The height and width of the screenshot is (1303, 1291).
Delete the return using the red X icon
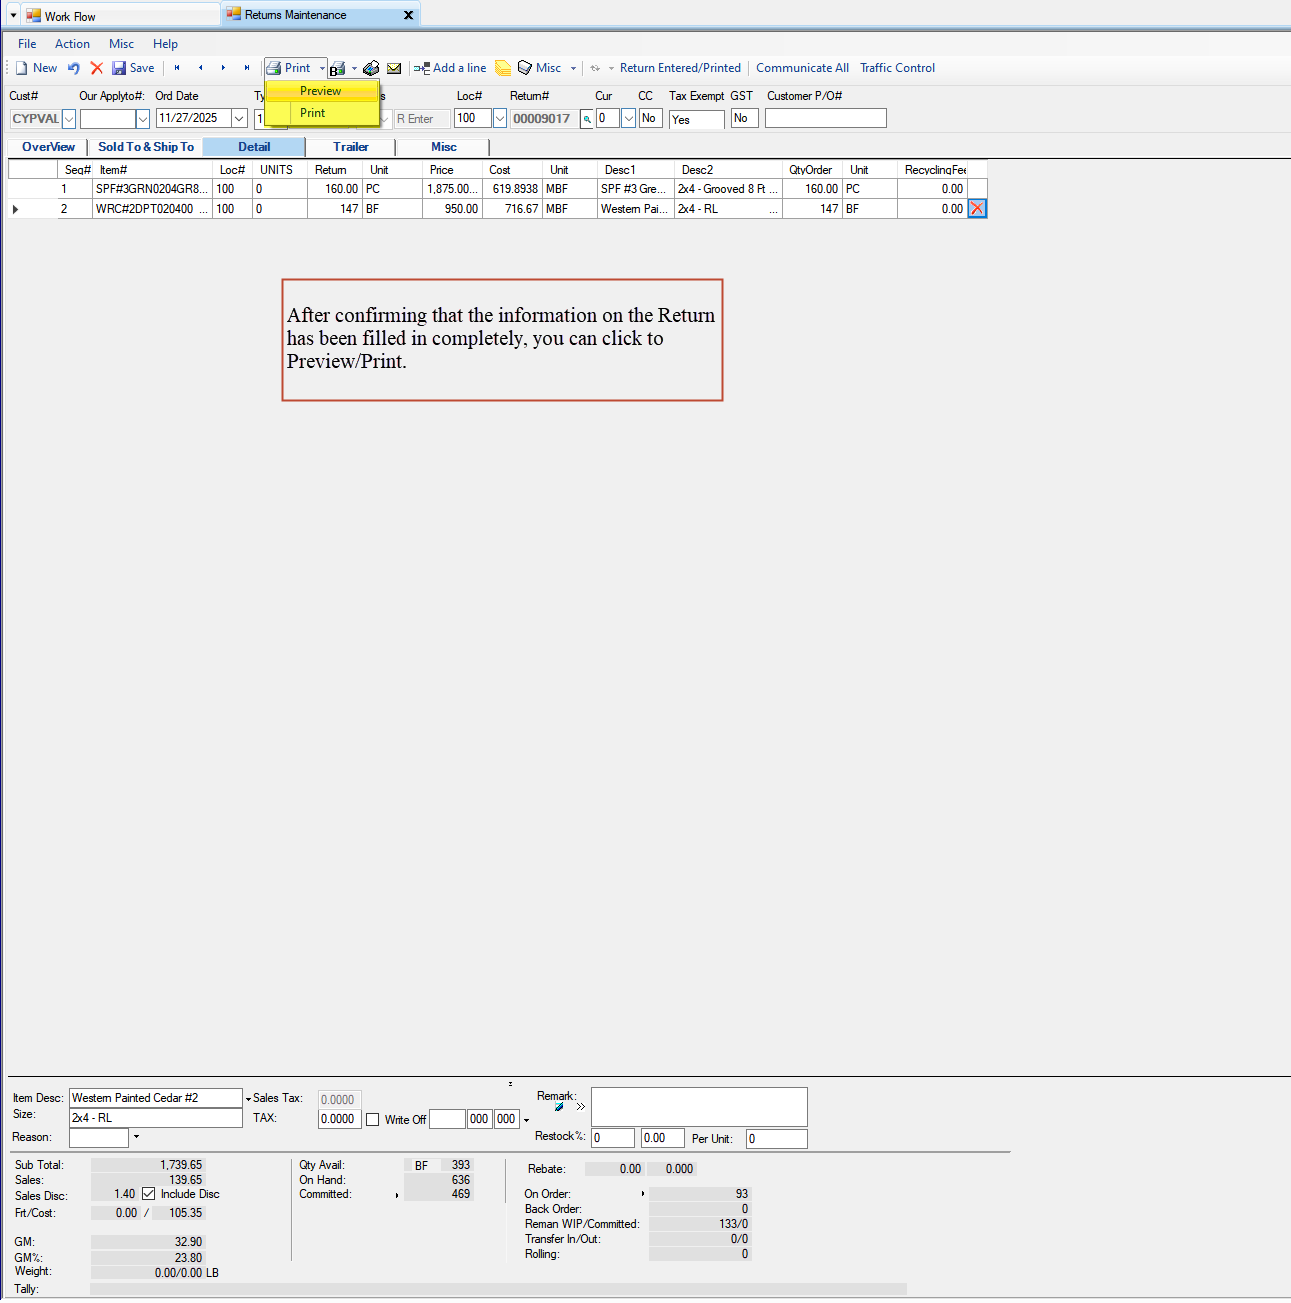96,67
